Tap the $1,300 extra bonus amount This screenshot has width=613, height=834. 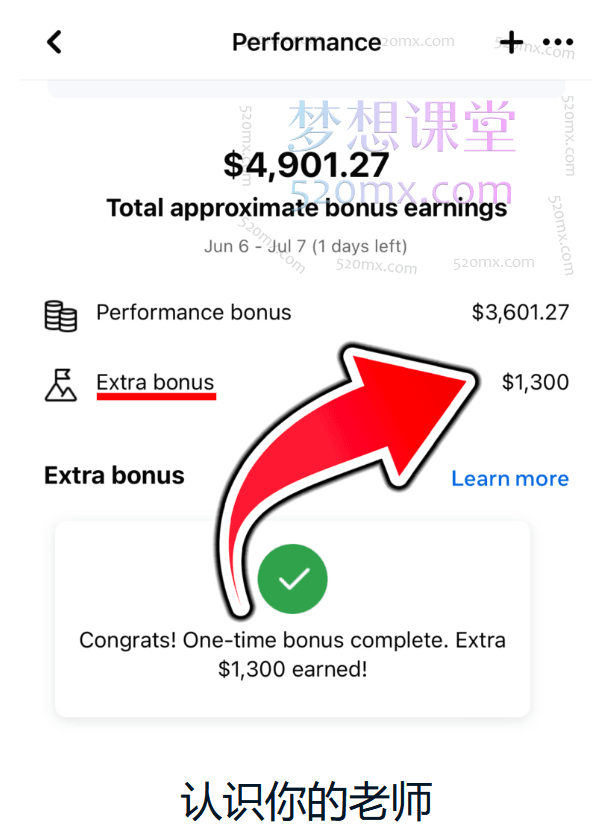pos(535,382)
